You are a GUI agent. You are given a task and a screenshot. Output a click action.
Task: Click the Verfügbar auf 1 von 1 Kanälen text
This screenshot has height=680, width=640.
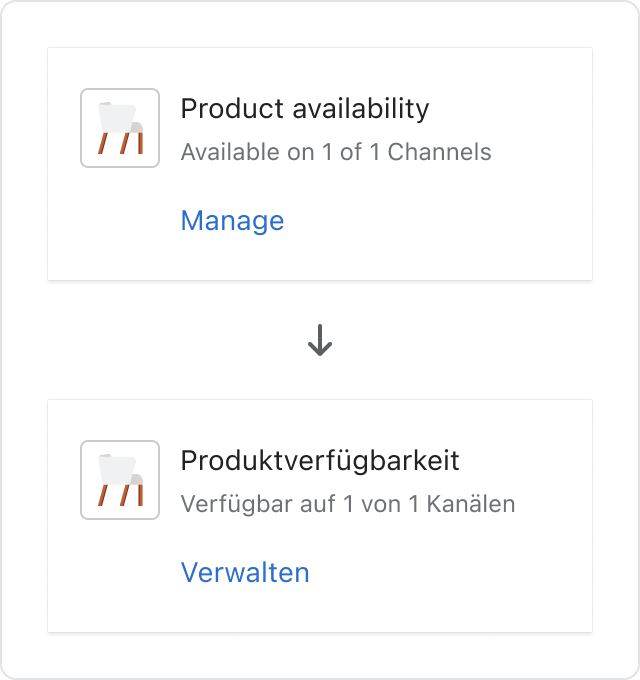point(348,504)
